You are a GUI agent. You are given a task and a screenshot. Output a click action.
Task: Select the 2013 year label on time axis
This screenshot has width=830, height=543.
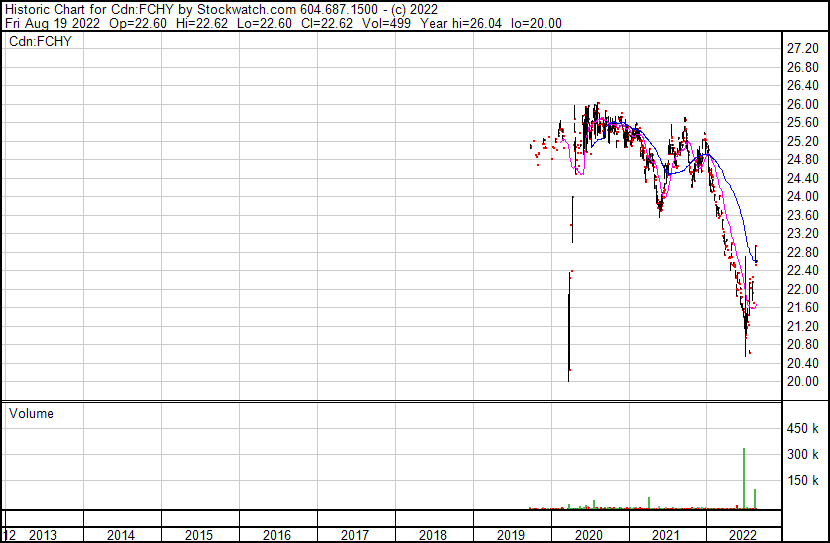(x=43, y=535)
